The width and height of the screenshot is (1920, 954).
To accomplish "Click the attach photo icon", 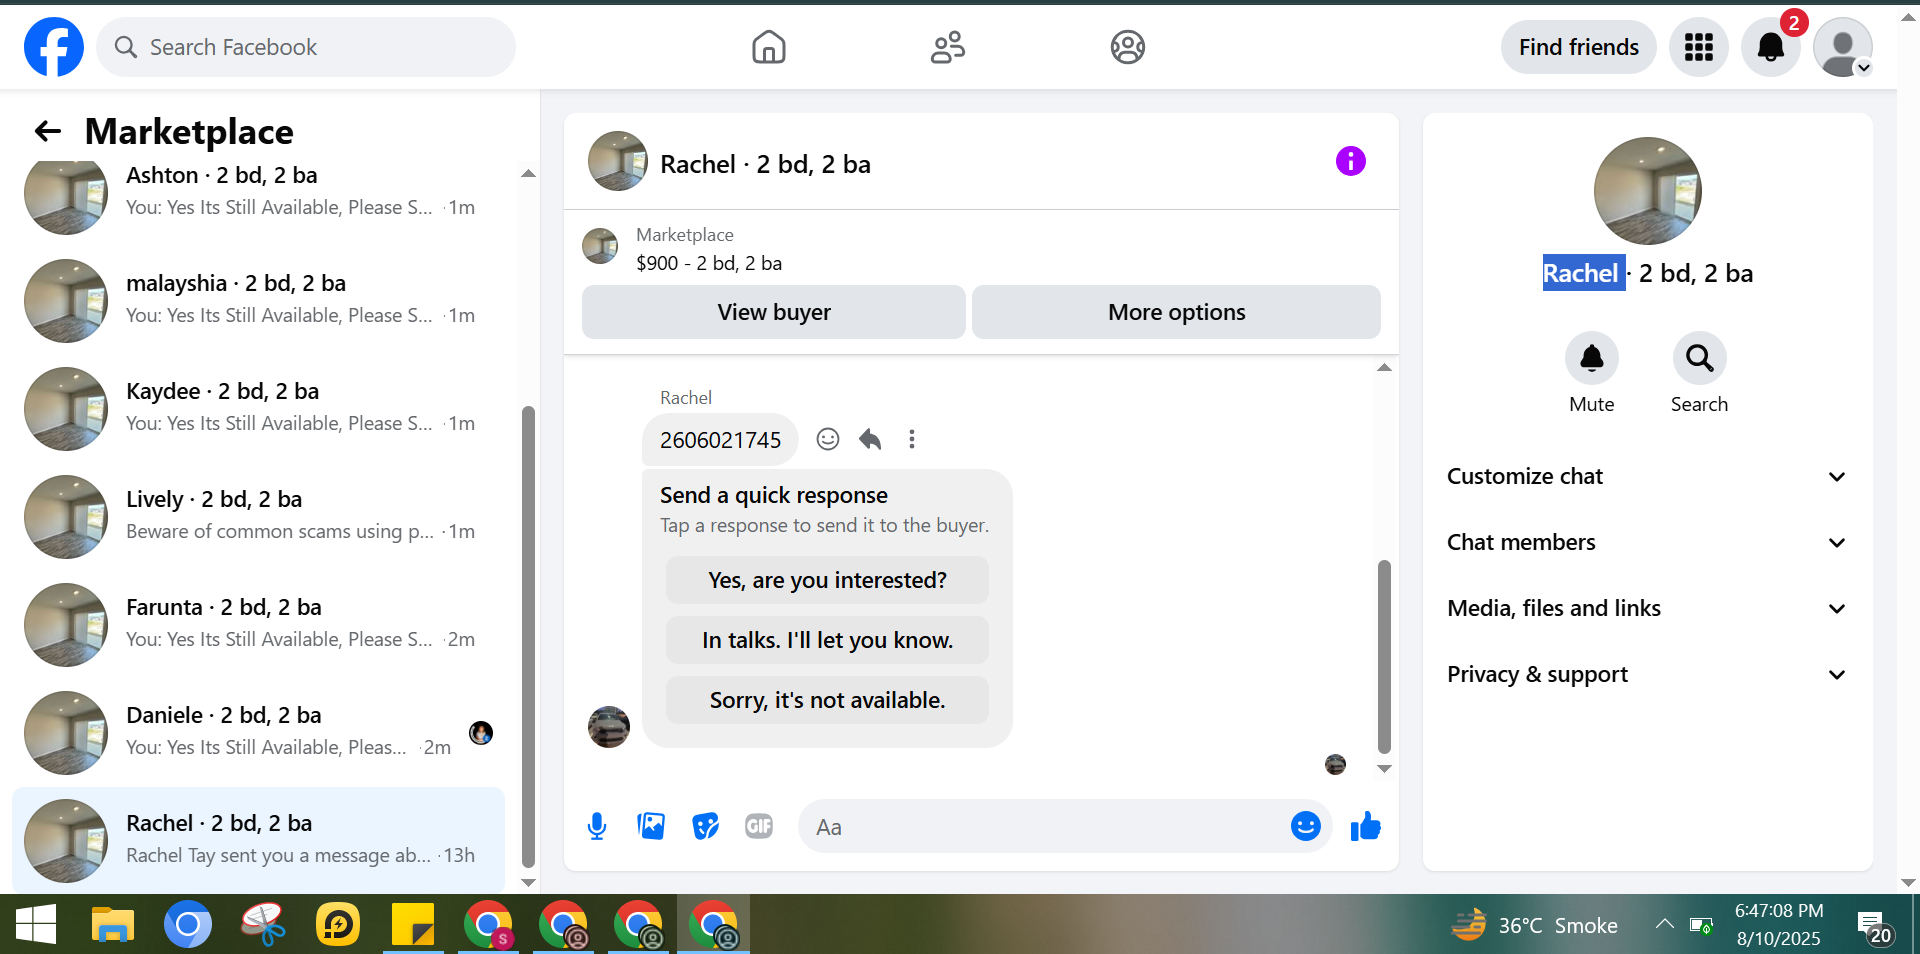I will coord(651,826).
